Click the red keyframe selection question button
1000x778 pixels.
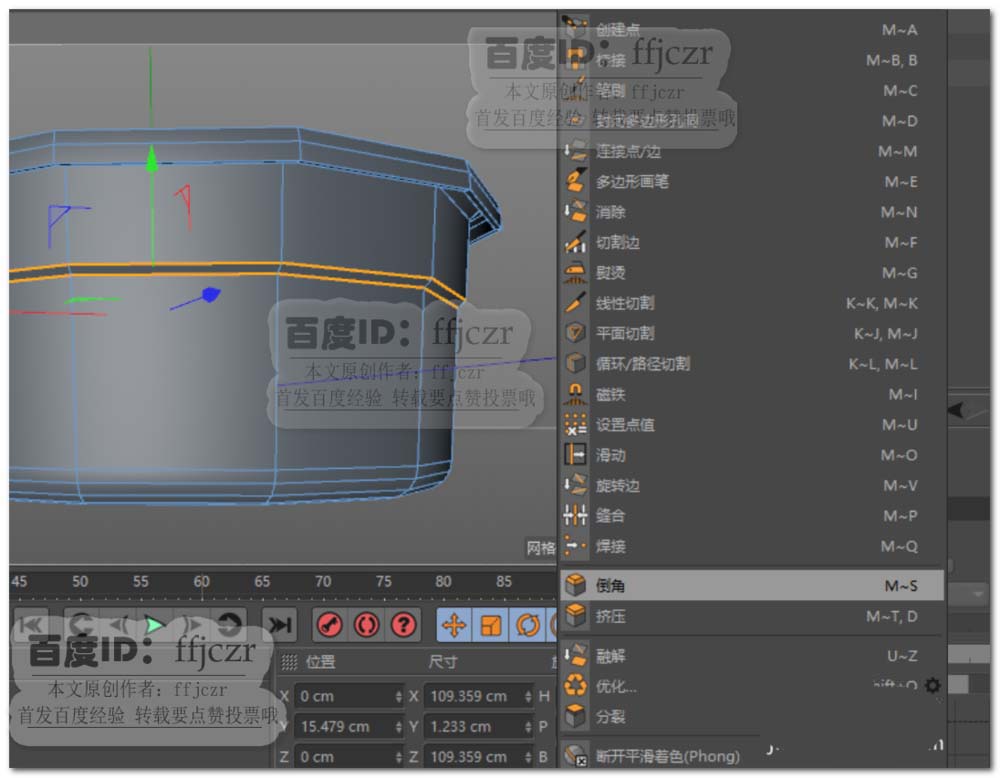pos(403,626)
